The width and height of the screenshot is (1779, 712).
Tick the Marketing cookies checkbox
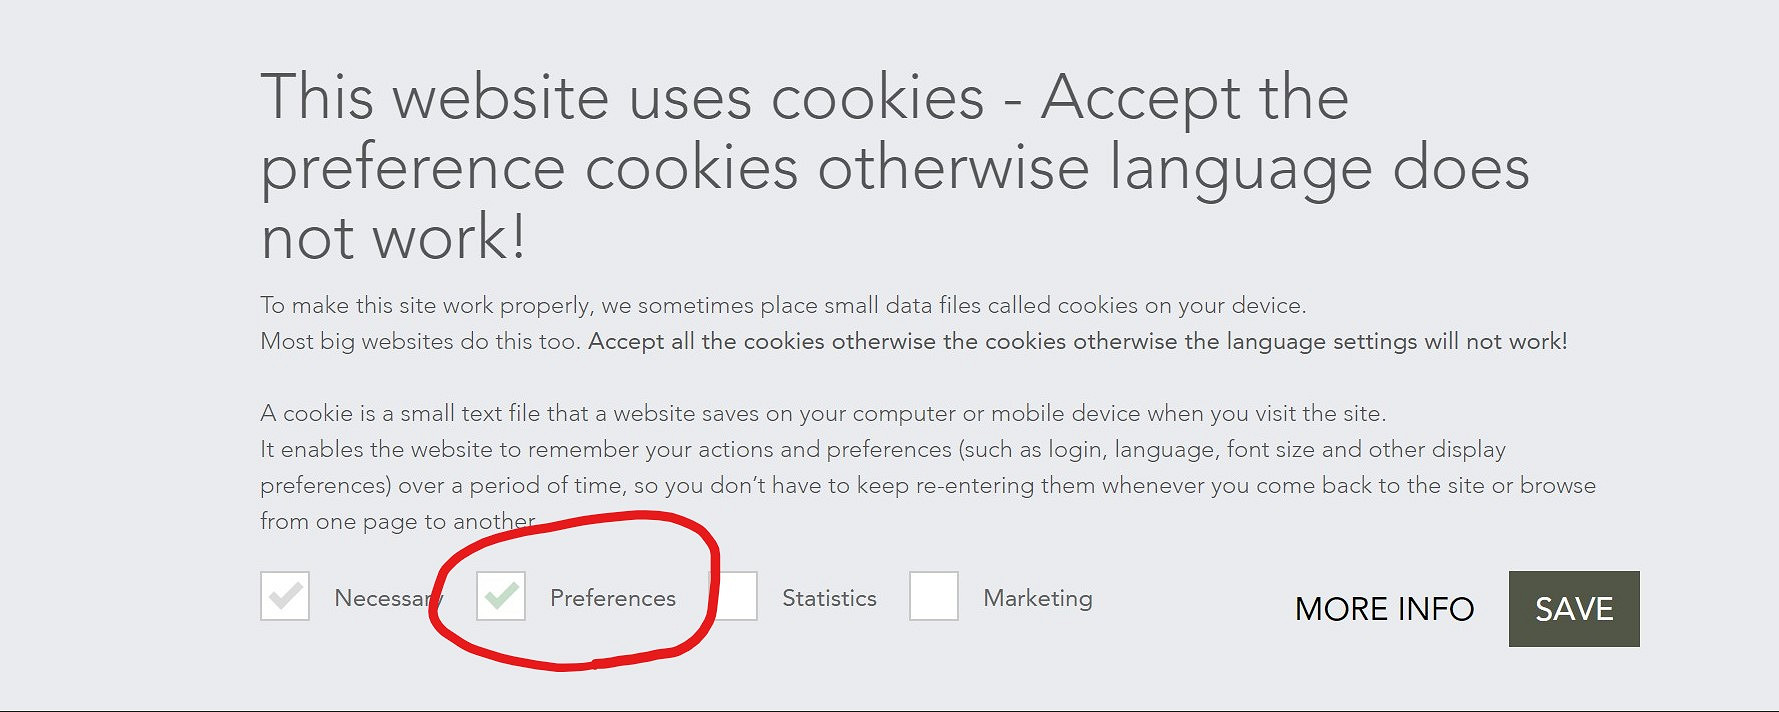tap(934, 596)
